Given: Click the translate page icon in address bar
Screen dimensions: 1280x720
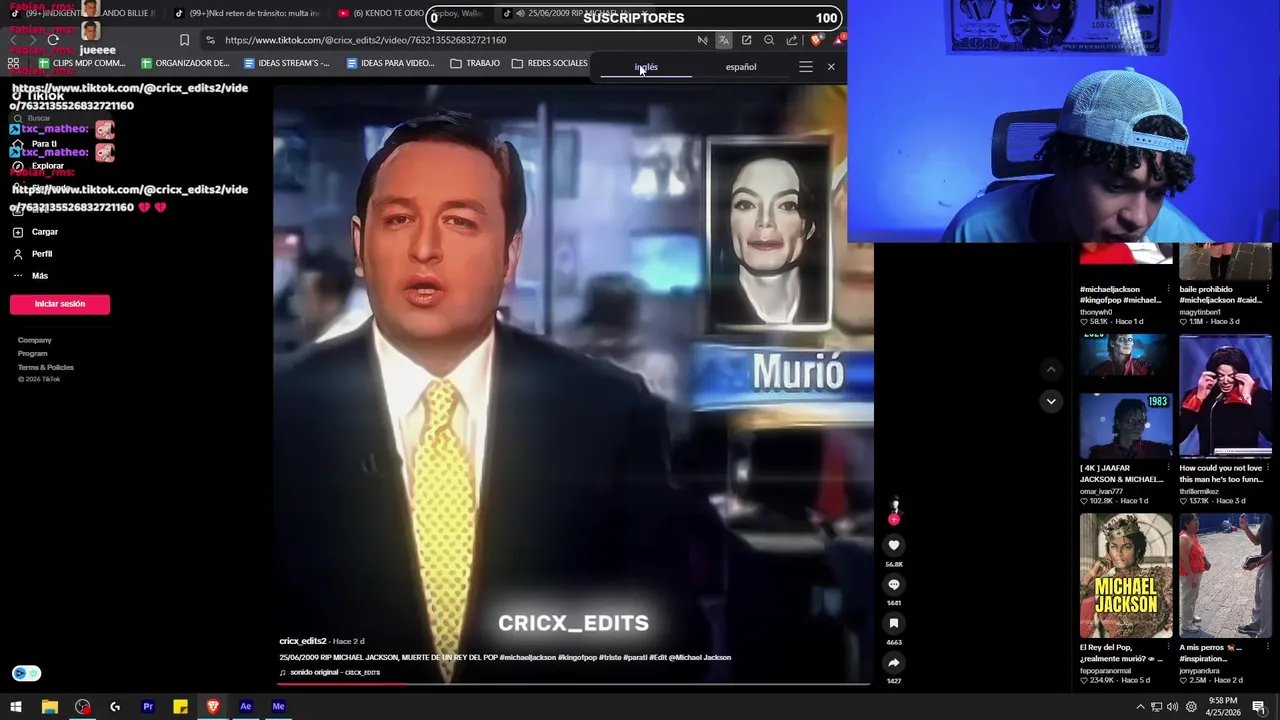Looking at the screenshot, I should point(724,40).
